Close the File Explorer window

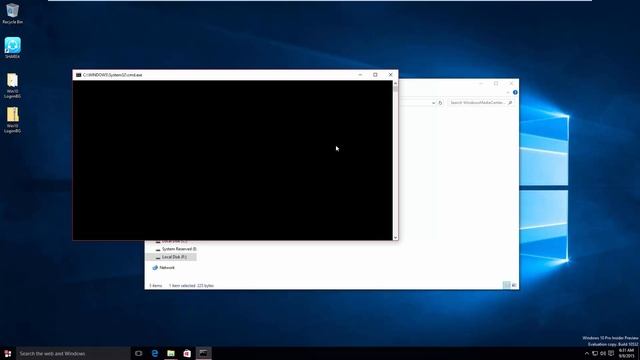511,84
